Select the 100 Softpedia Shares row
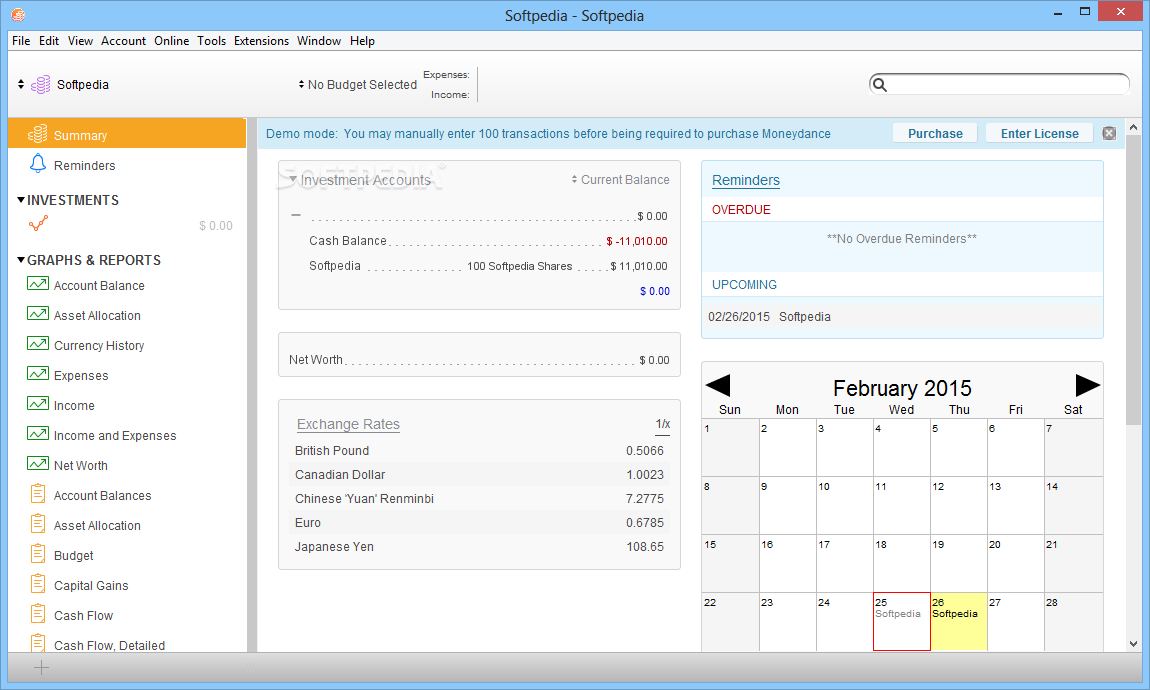Screen dimensions: 1150x690 click(488, 266)
